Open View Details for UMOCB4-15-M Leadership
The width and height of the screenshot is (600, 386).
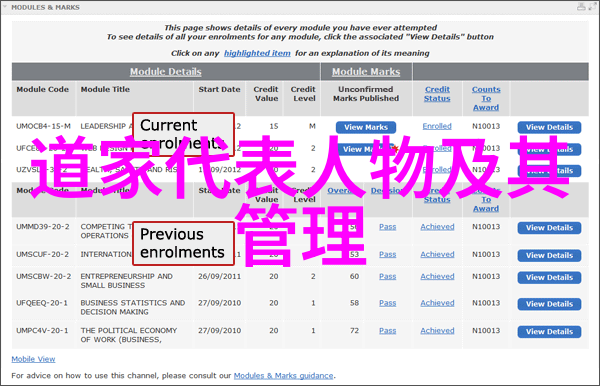click(x=549, y=127)
